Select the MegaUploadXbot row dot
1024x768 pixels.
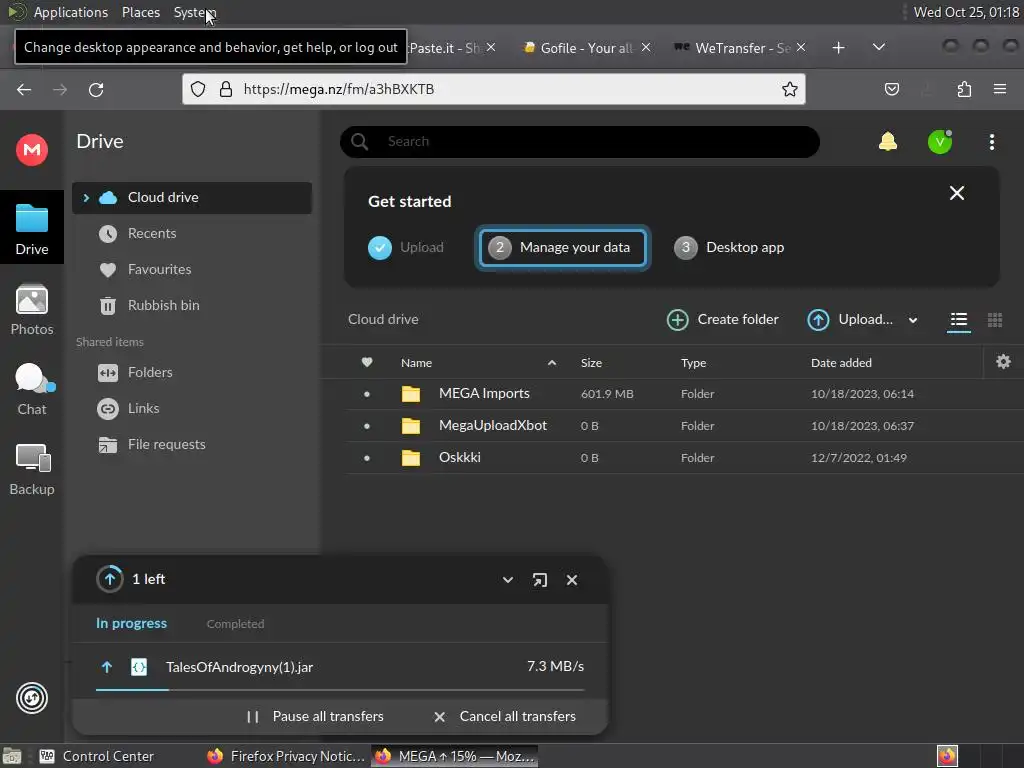(367, 426)
